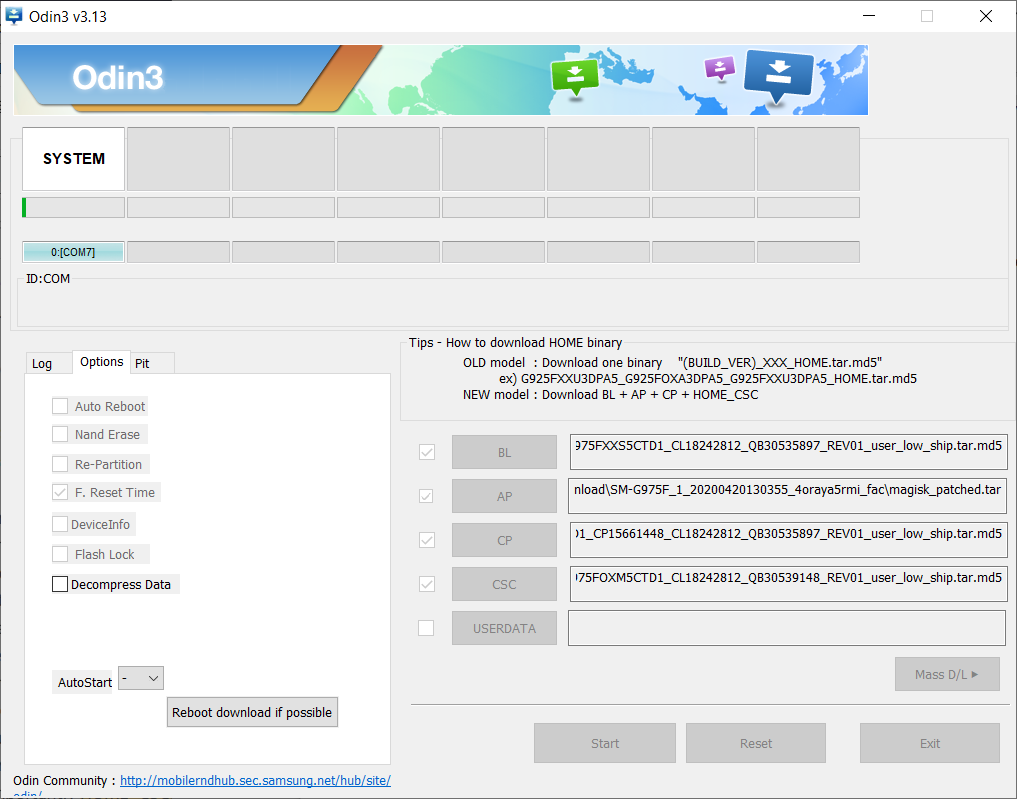The height and width of the screenshot is (799, 1017).
Task: Click the AutoStart label
Action: pyautogui.click(x=84, y=682)
